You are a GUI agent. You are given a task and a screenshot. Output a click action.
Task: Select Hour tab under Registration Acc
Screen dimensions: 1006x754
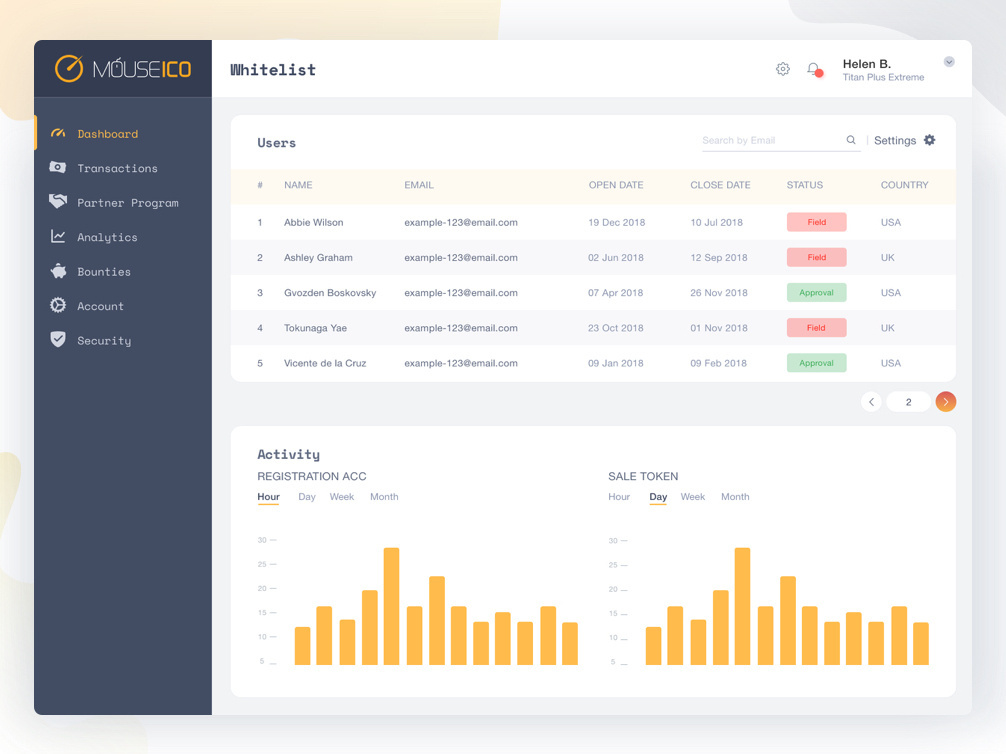[268, 497]
